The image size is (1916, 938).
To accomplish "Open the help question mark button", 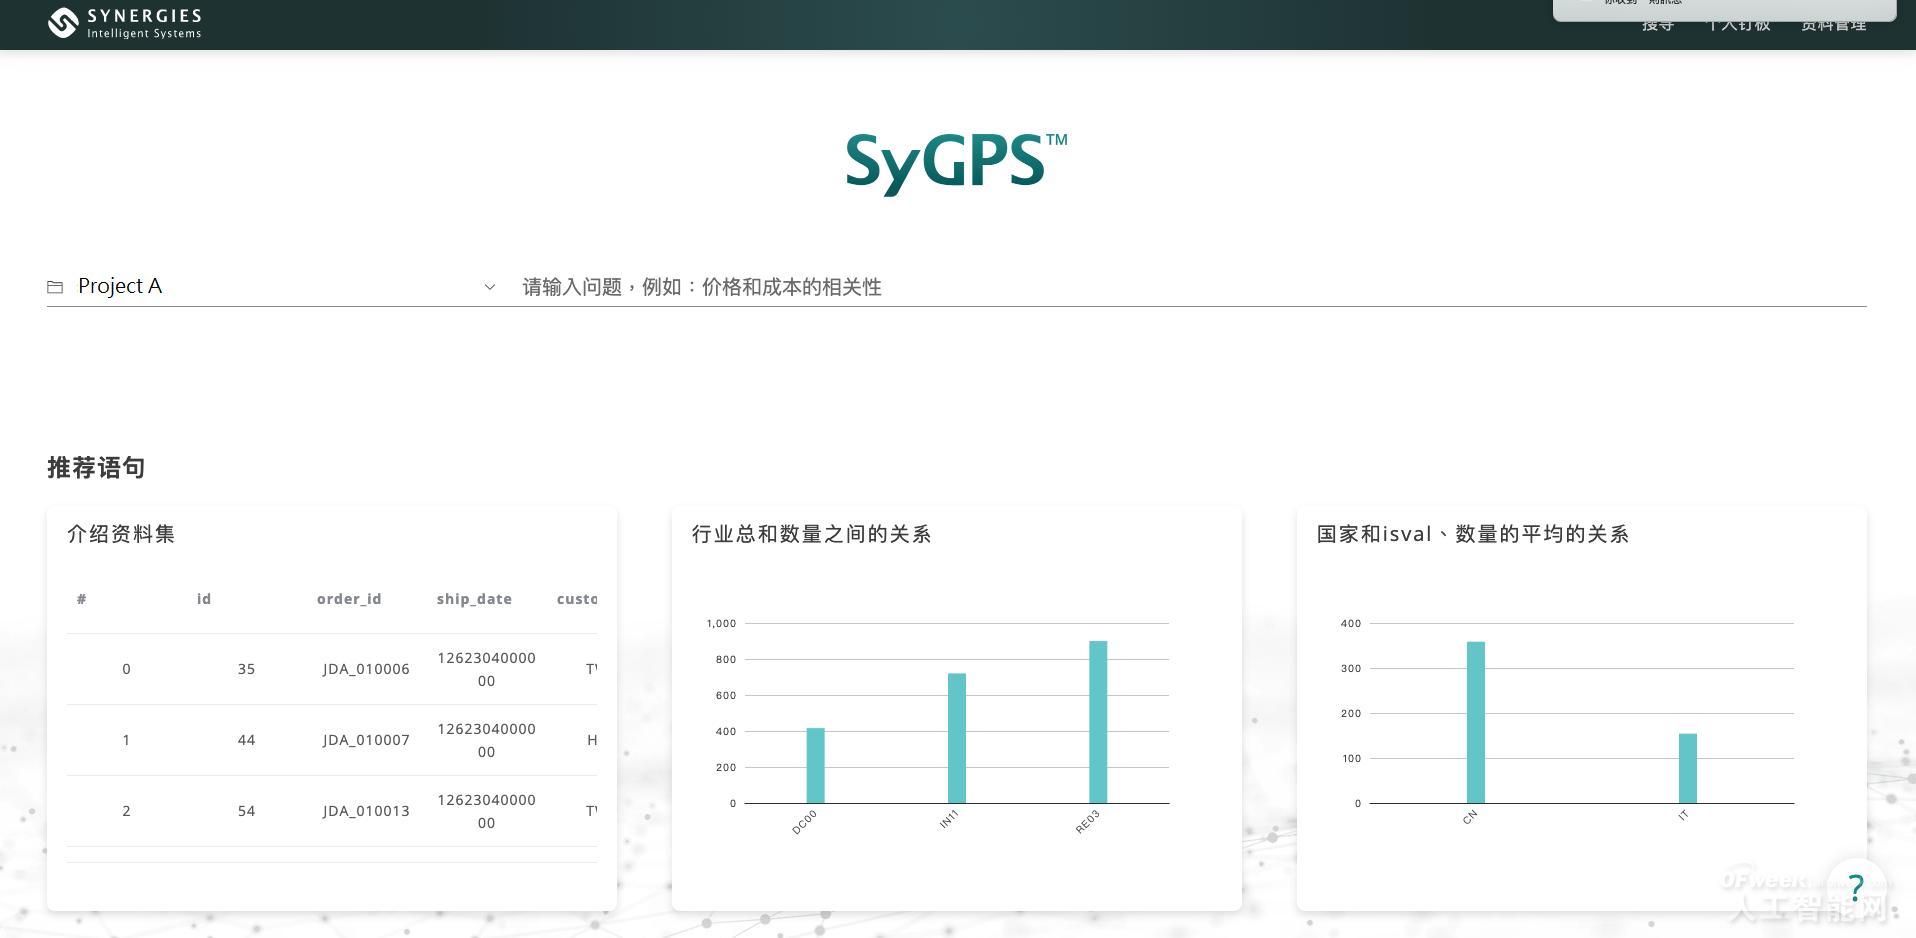I will (1856, 886).
